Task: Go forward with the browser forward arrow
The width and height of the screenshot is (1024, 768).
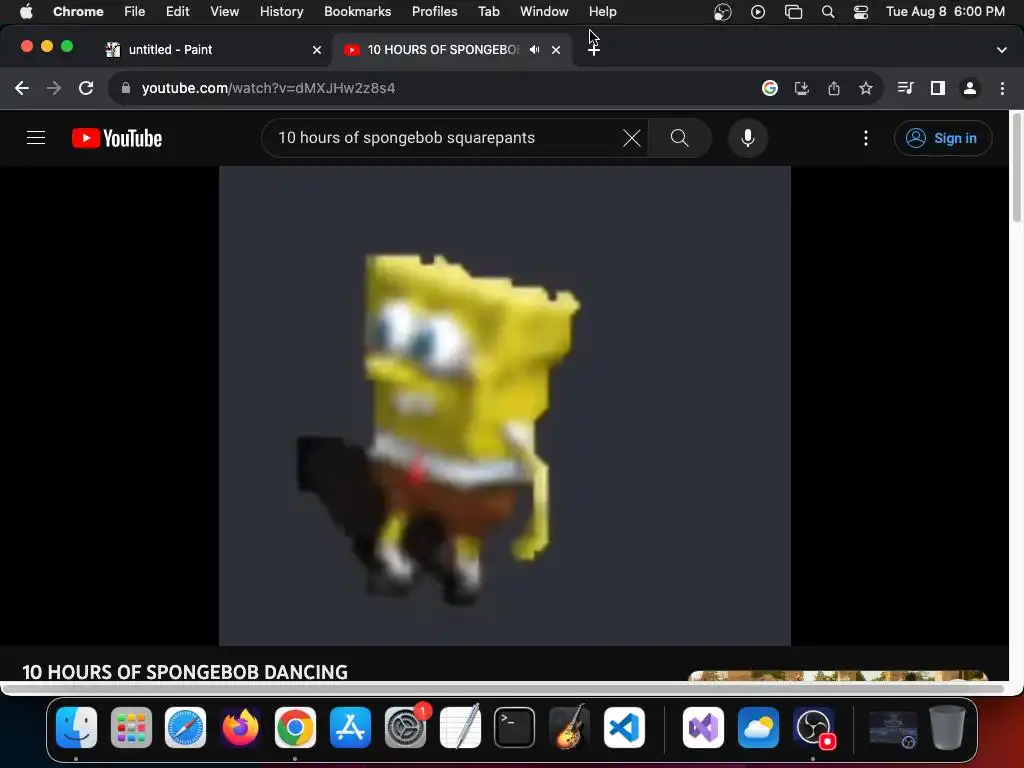Action: [54, 88]
